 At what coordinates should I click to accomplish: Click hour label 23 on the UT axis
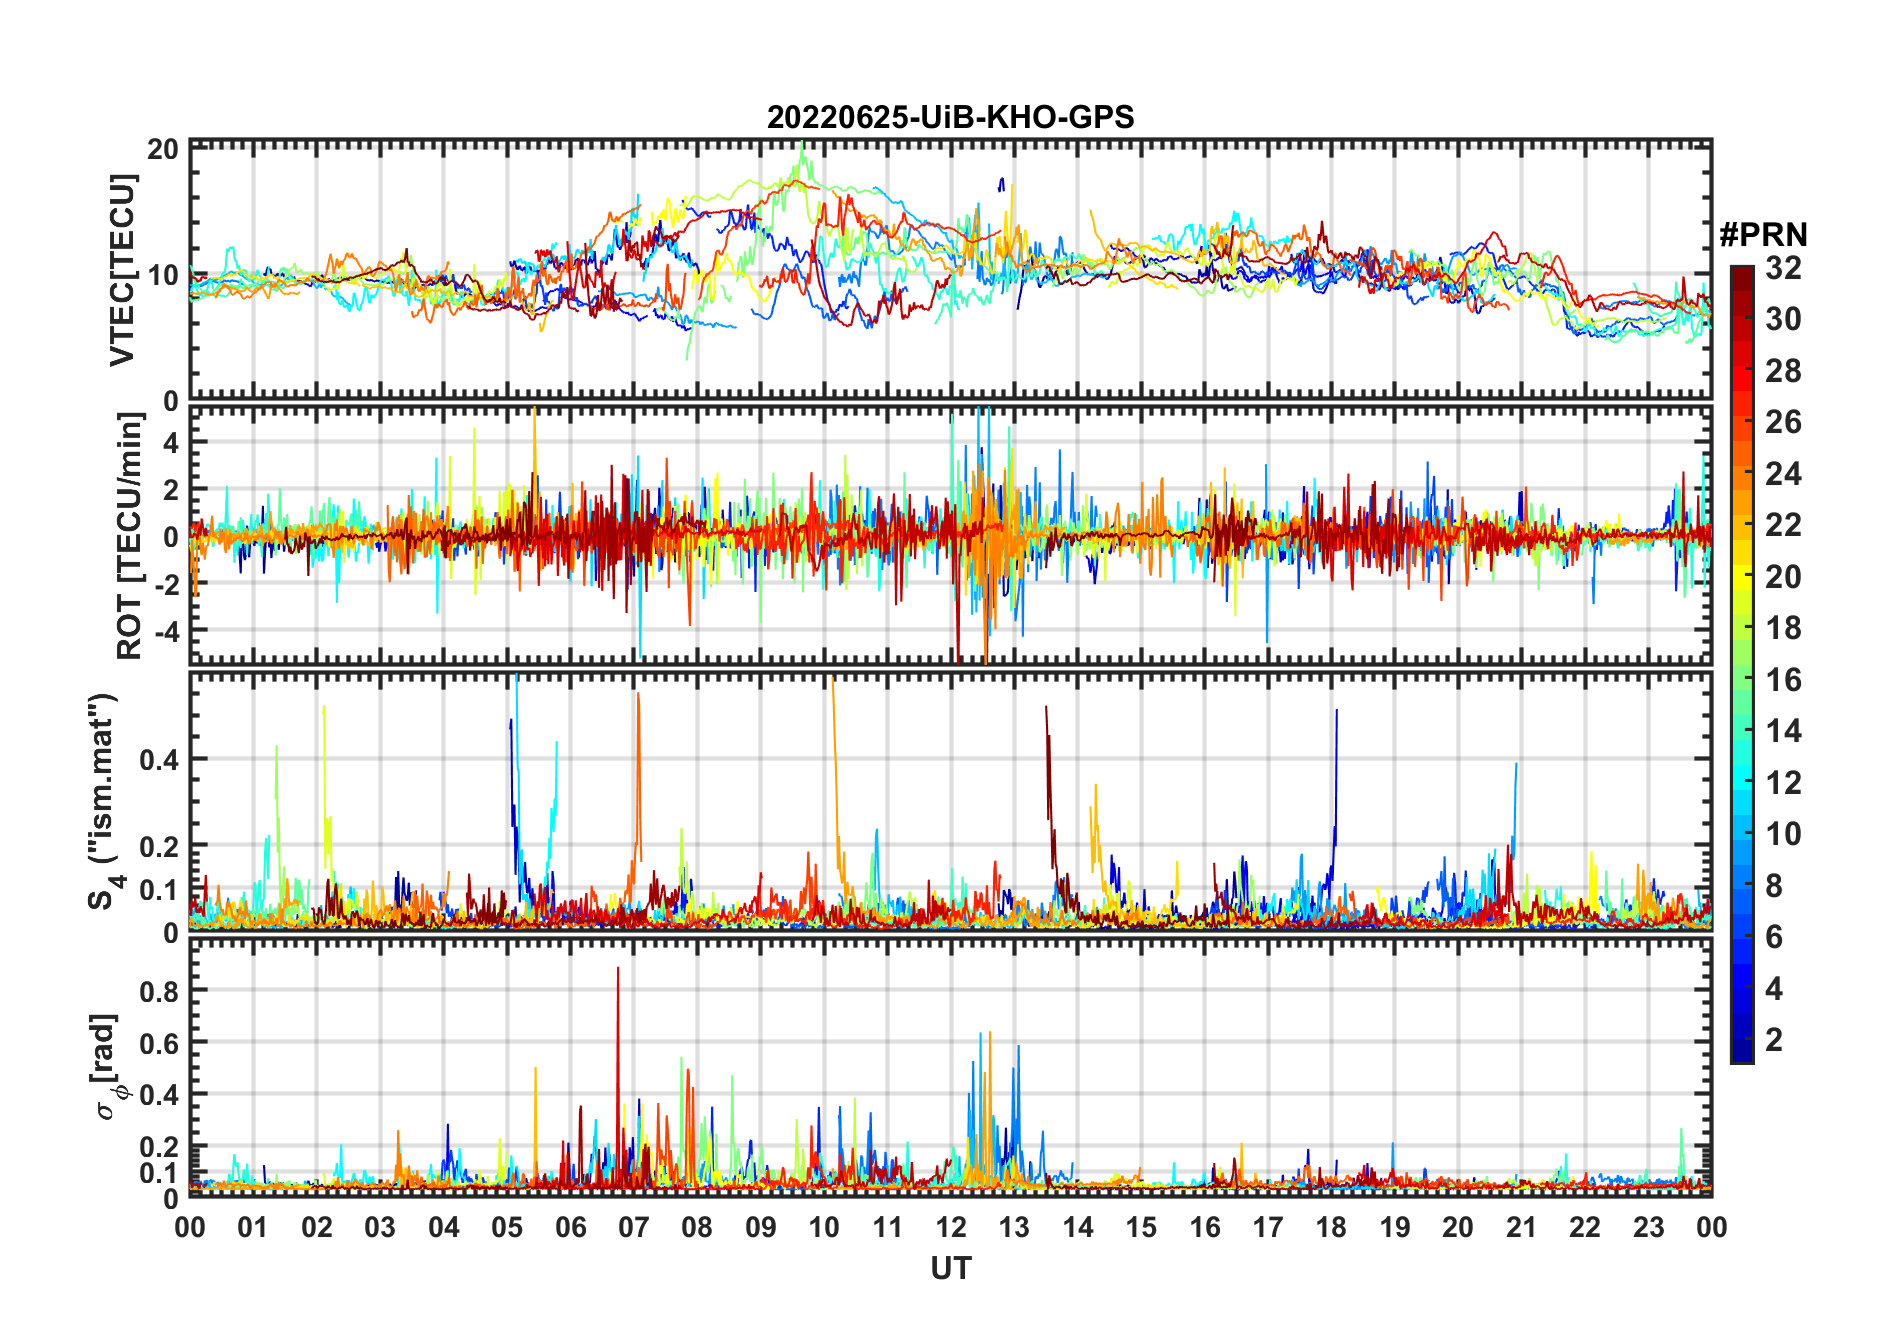pos(1648,1227)
